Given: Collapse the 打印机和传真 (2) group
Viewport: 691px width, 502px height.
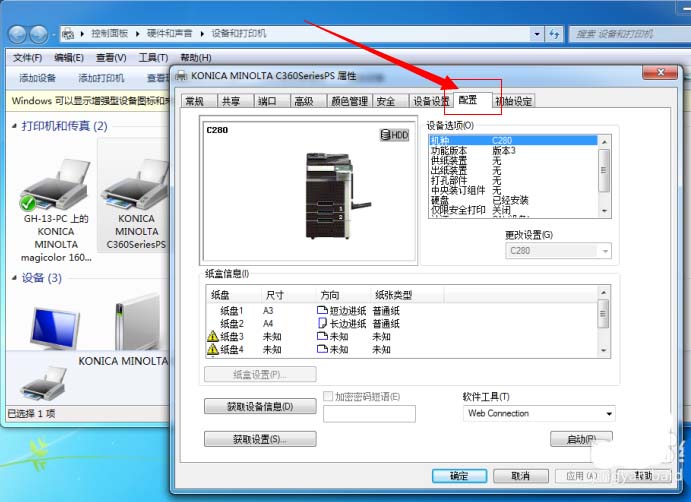Looking at the screenshot, I should [x=14, y=126].
